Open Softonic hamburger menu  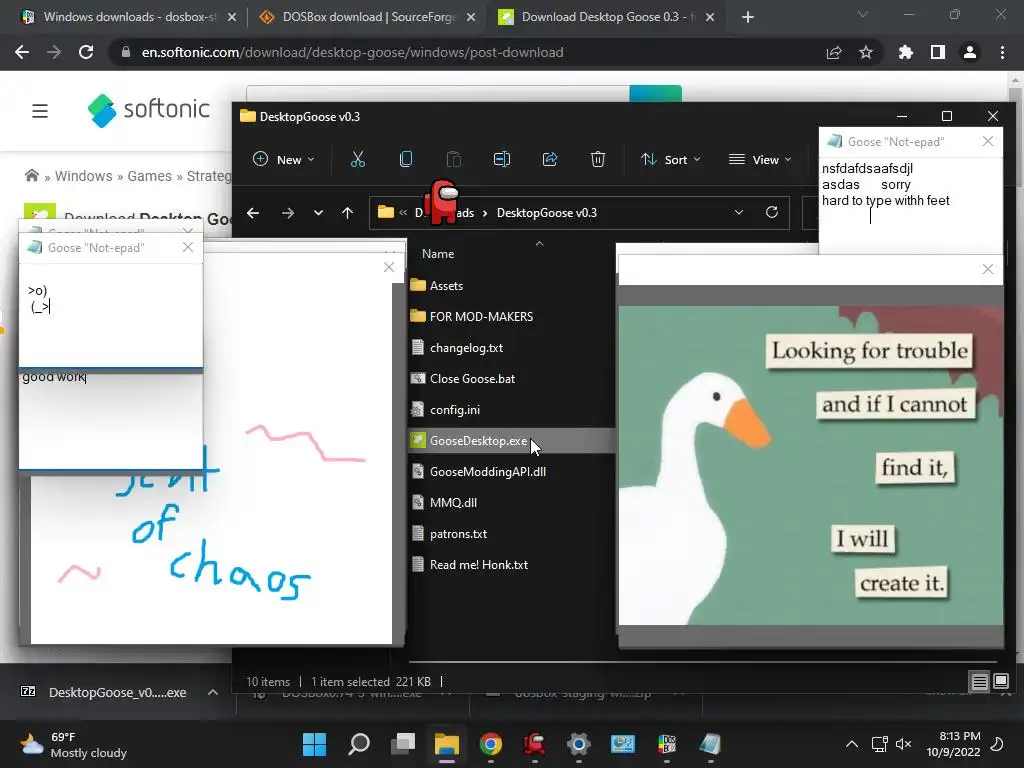point(40,111)
